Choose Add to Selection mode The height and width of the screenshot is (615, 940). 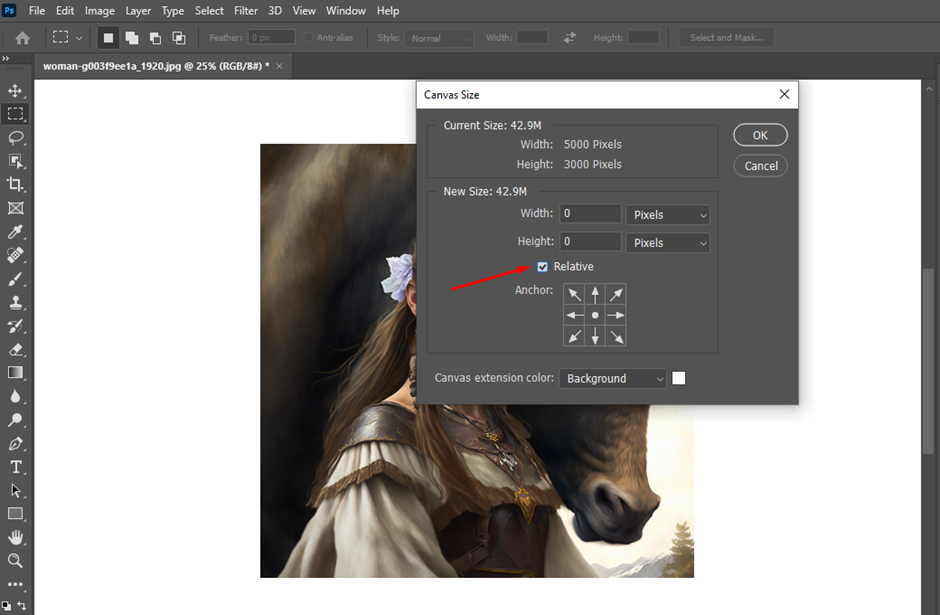(x=132, y=38)
